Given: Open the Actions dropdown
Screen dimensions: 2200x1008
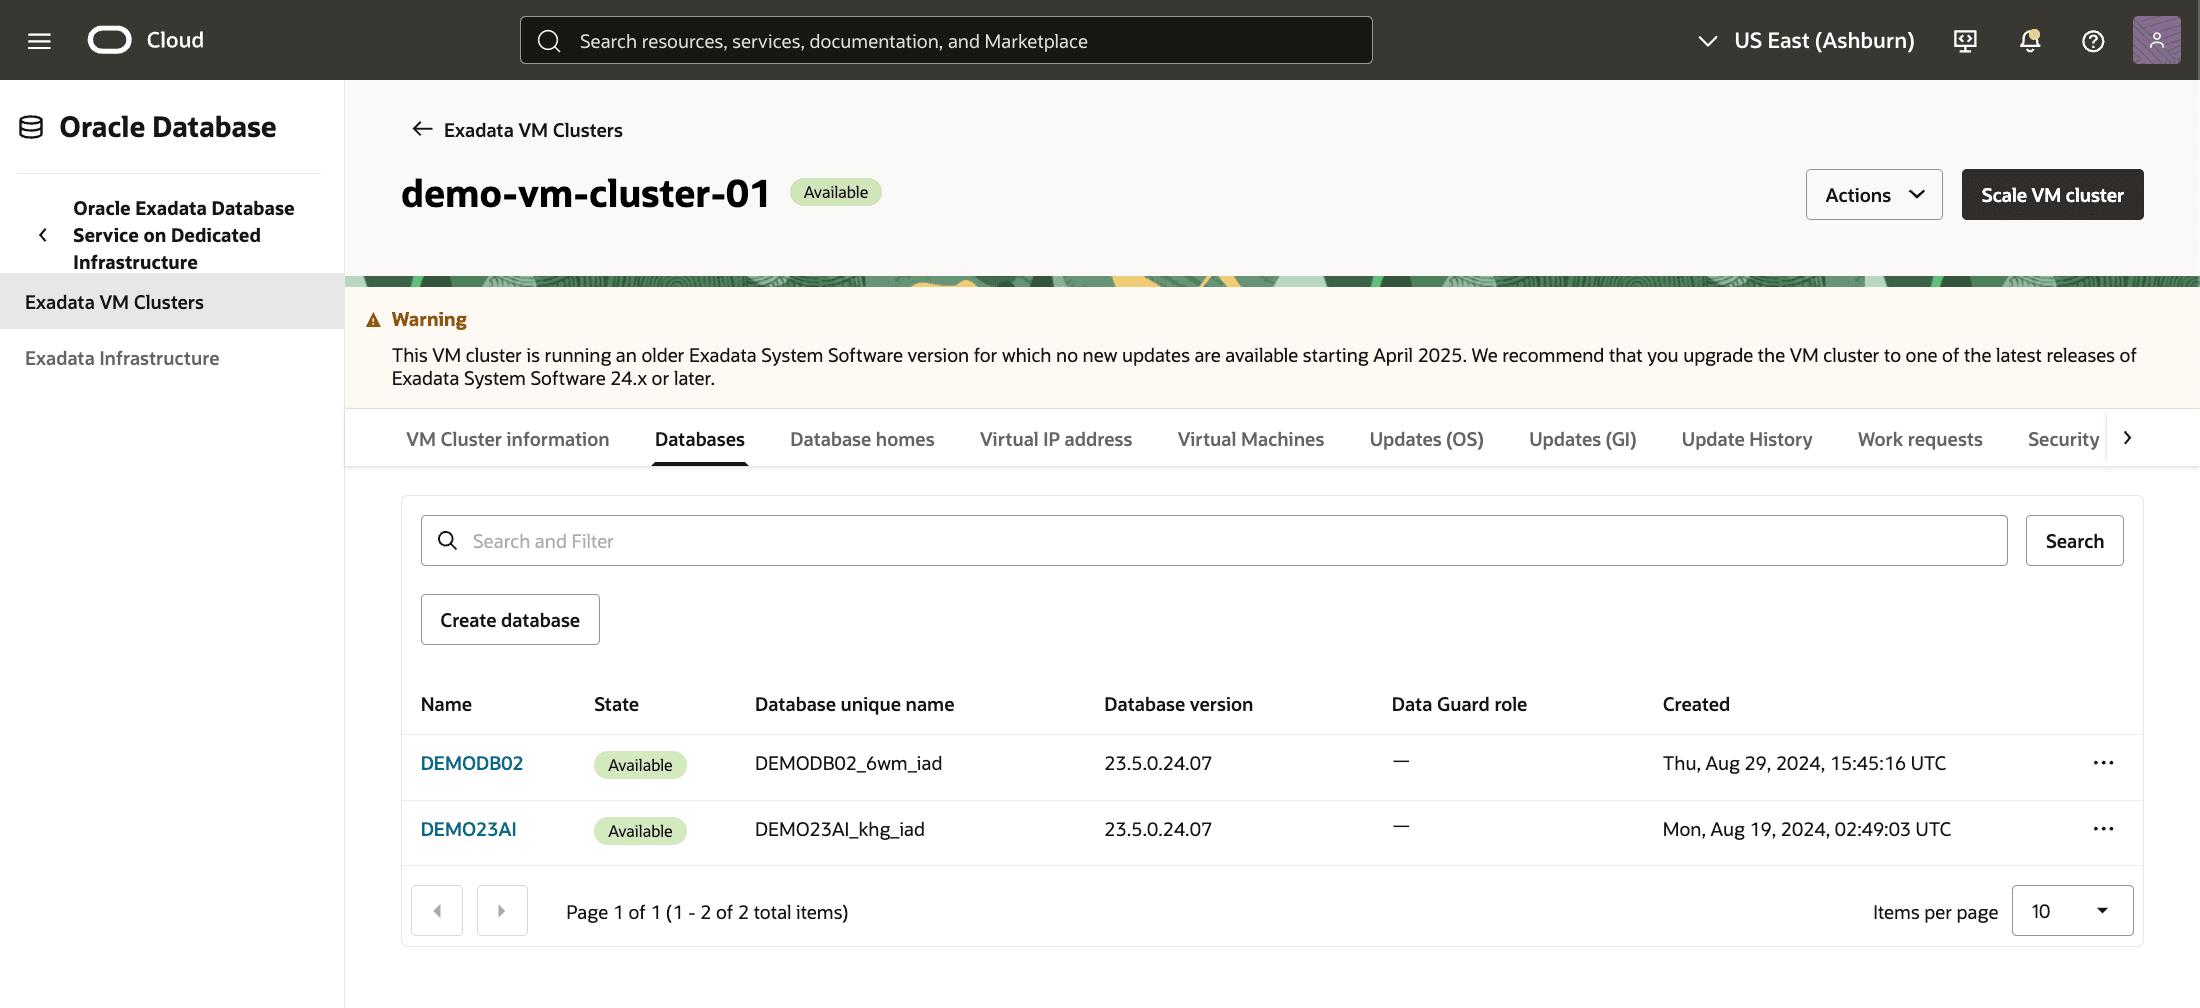Looking at the screenshot, I should click(1873, 194).
